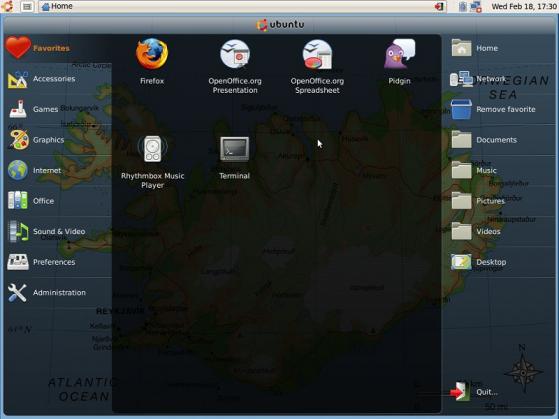Browse the Network place
This screenshot has height=419, width=559.
tap(478, 79)
